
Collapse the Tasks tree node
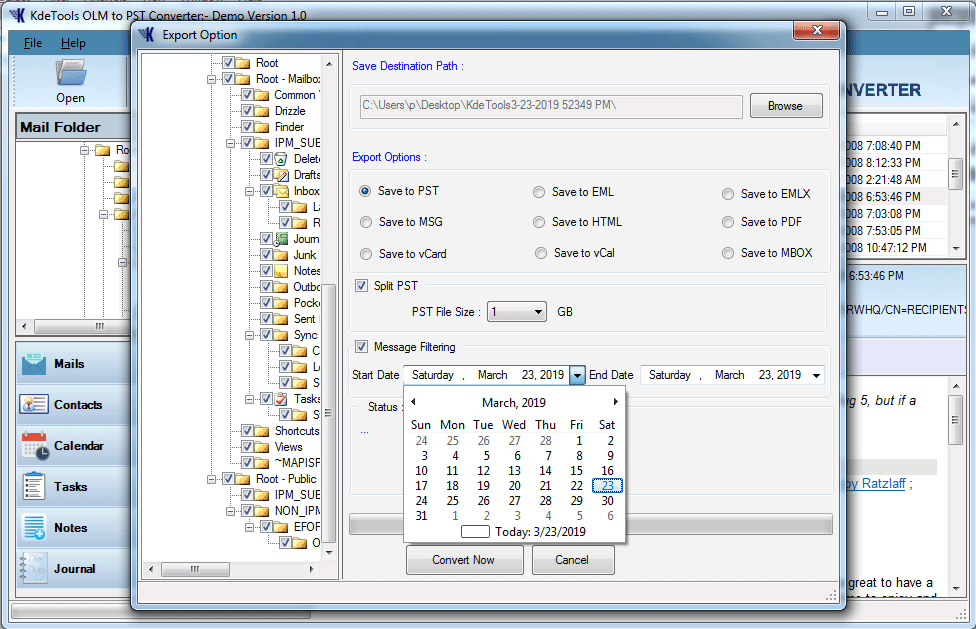point(249,399)
